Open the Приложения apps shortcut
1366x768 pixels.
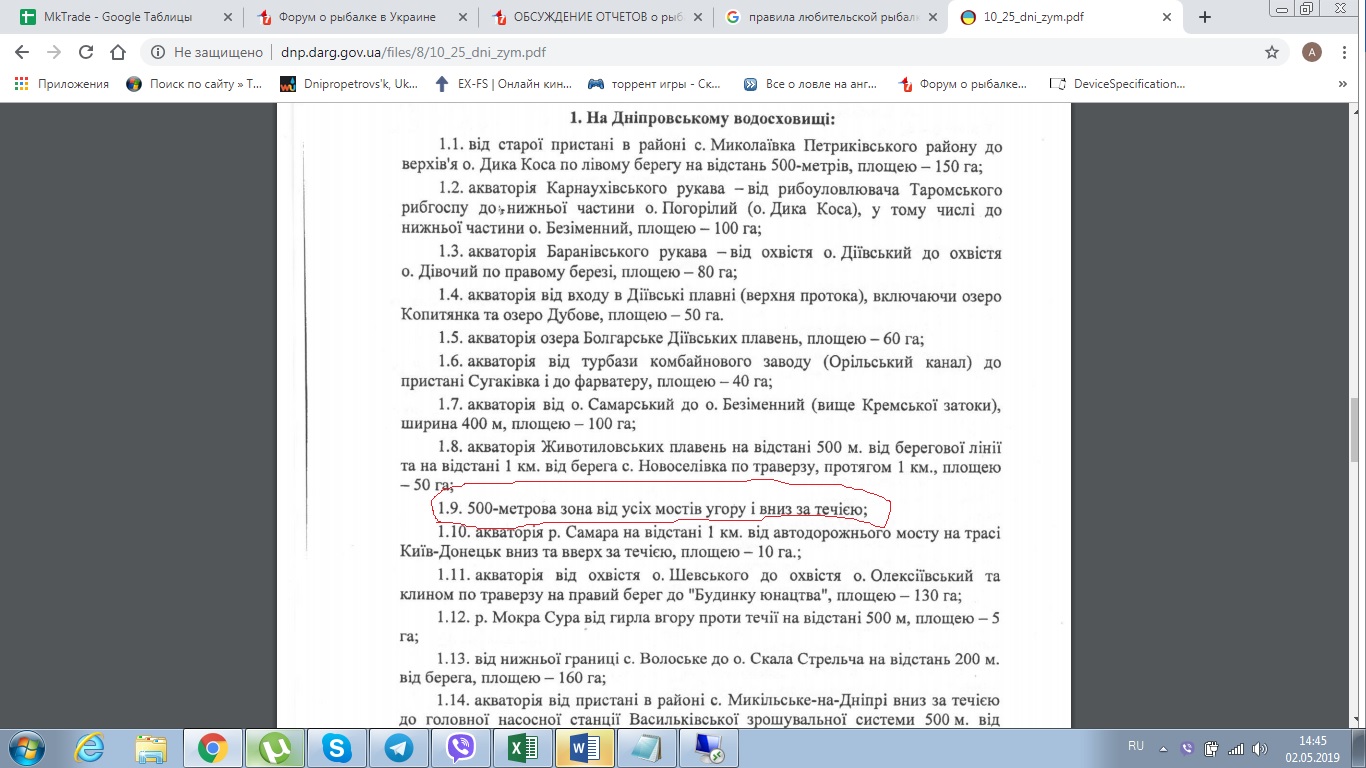[x=62, y=84]
